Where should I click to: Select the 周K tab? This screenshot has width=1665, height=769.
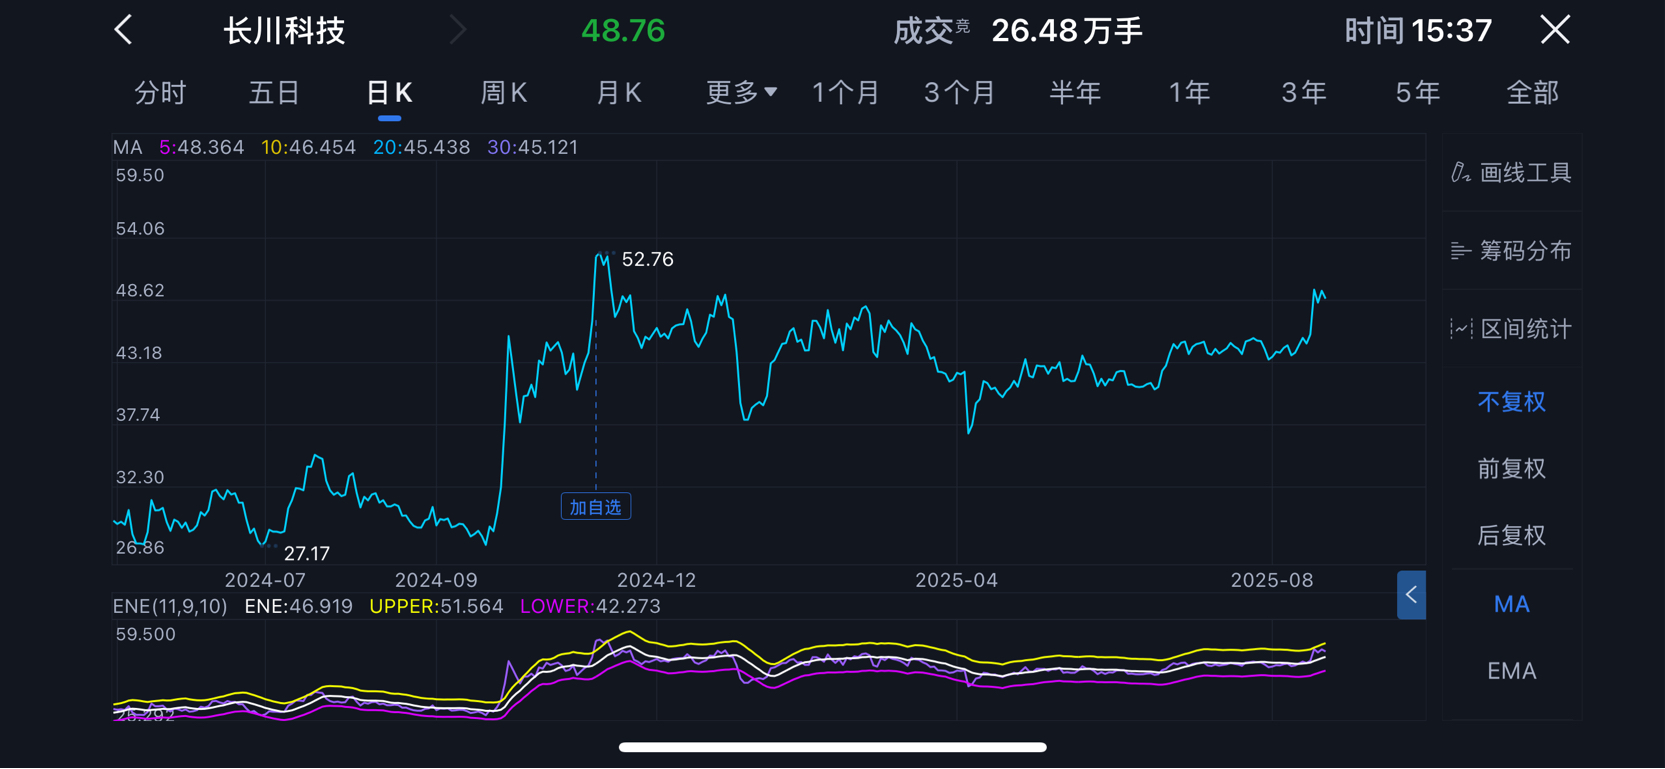[x=503, y=93]
